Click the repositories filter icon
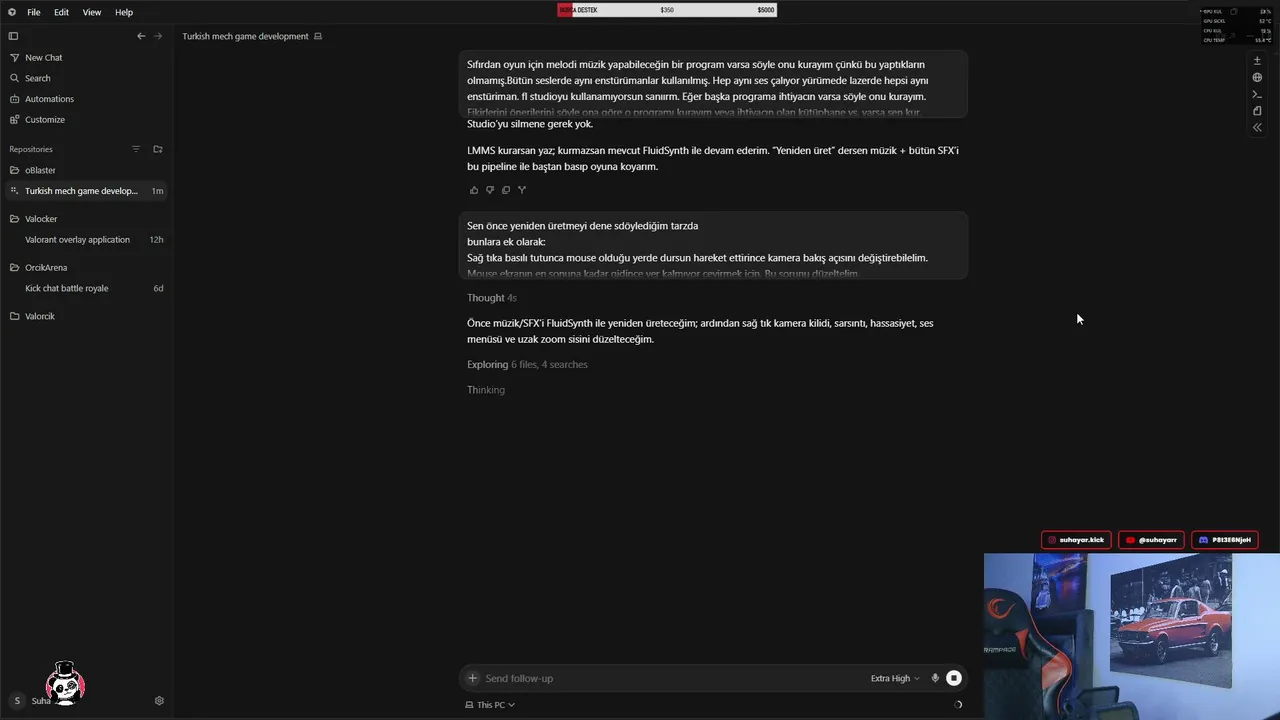 (x=136, y=149)
